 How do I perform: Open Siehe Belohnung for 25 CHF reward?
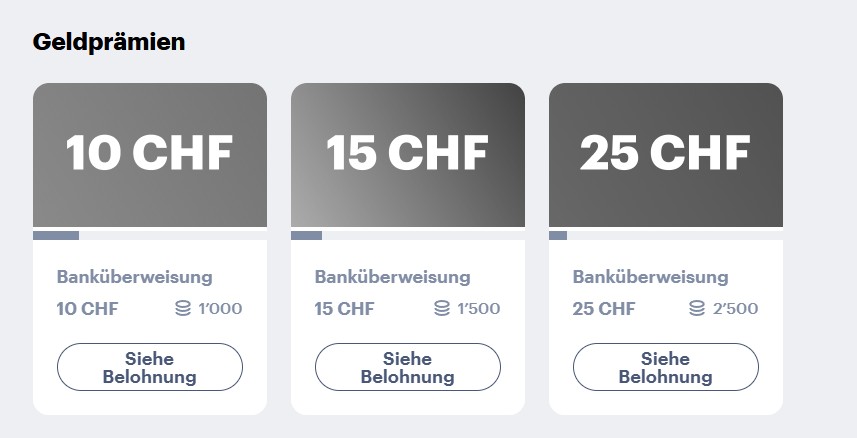tap(666, 367)
